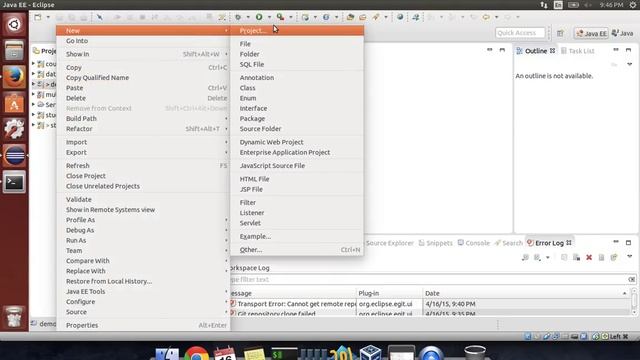Click the New wizard icon in Eclipse toolbar
Screen dimensions: 640x360
click(38, 17)
